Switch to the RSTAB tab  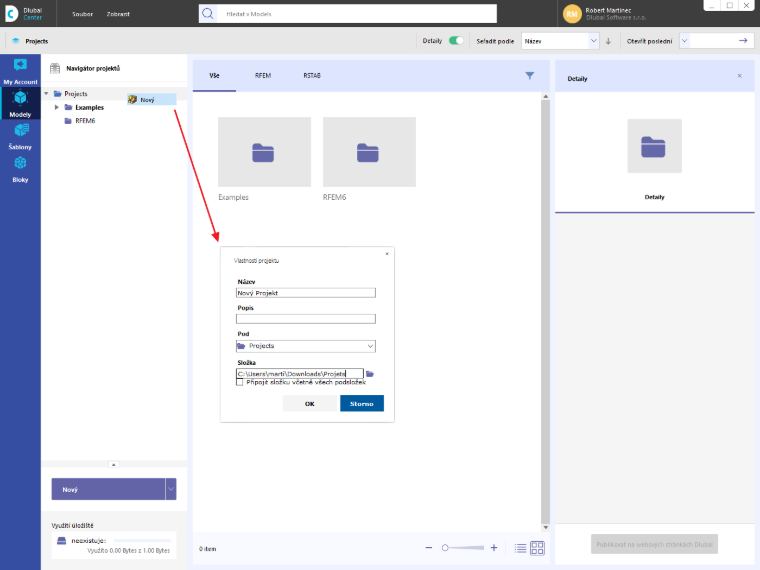pyautogui.click(x=312, y=76)
